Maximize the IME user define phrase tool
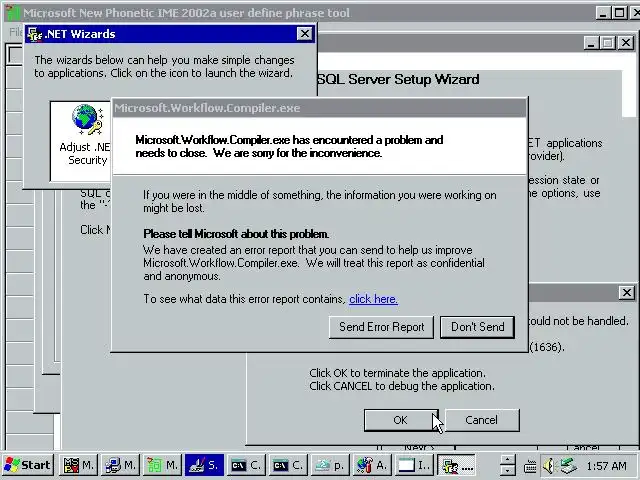640x480 pixels. point(620,13)
